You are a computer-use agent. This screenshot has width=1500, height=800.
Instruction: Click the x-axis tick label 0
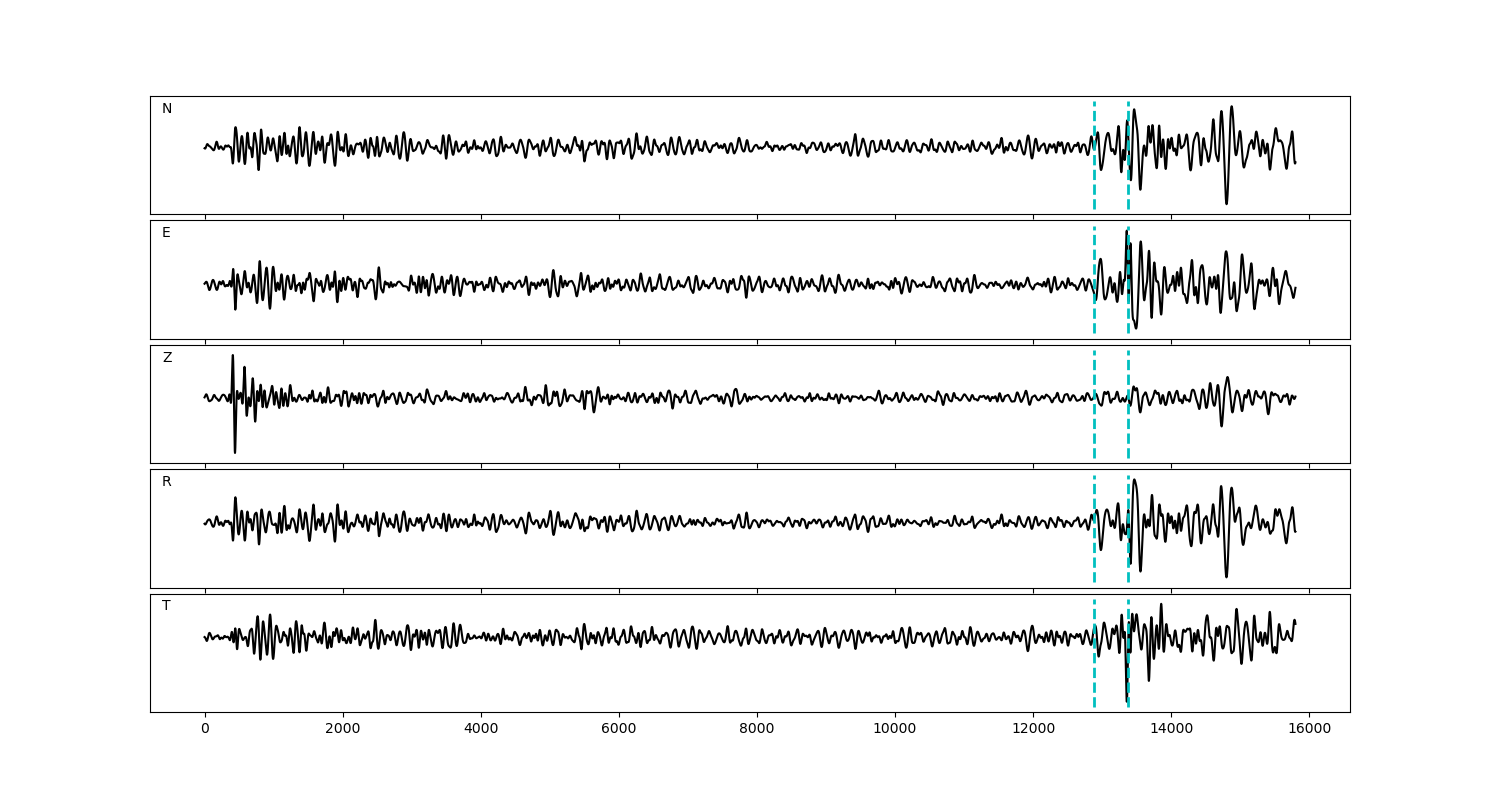point(205,729)
